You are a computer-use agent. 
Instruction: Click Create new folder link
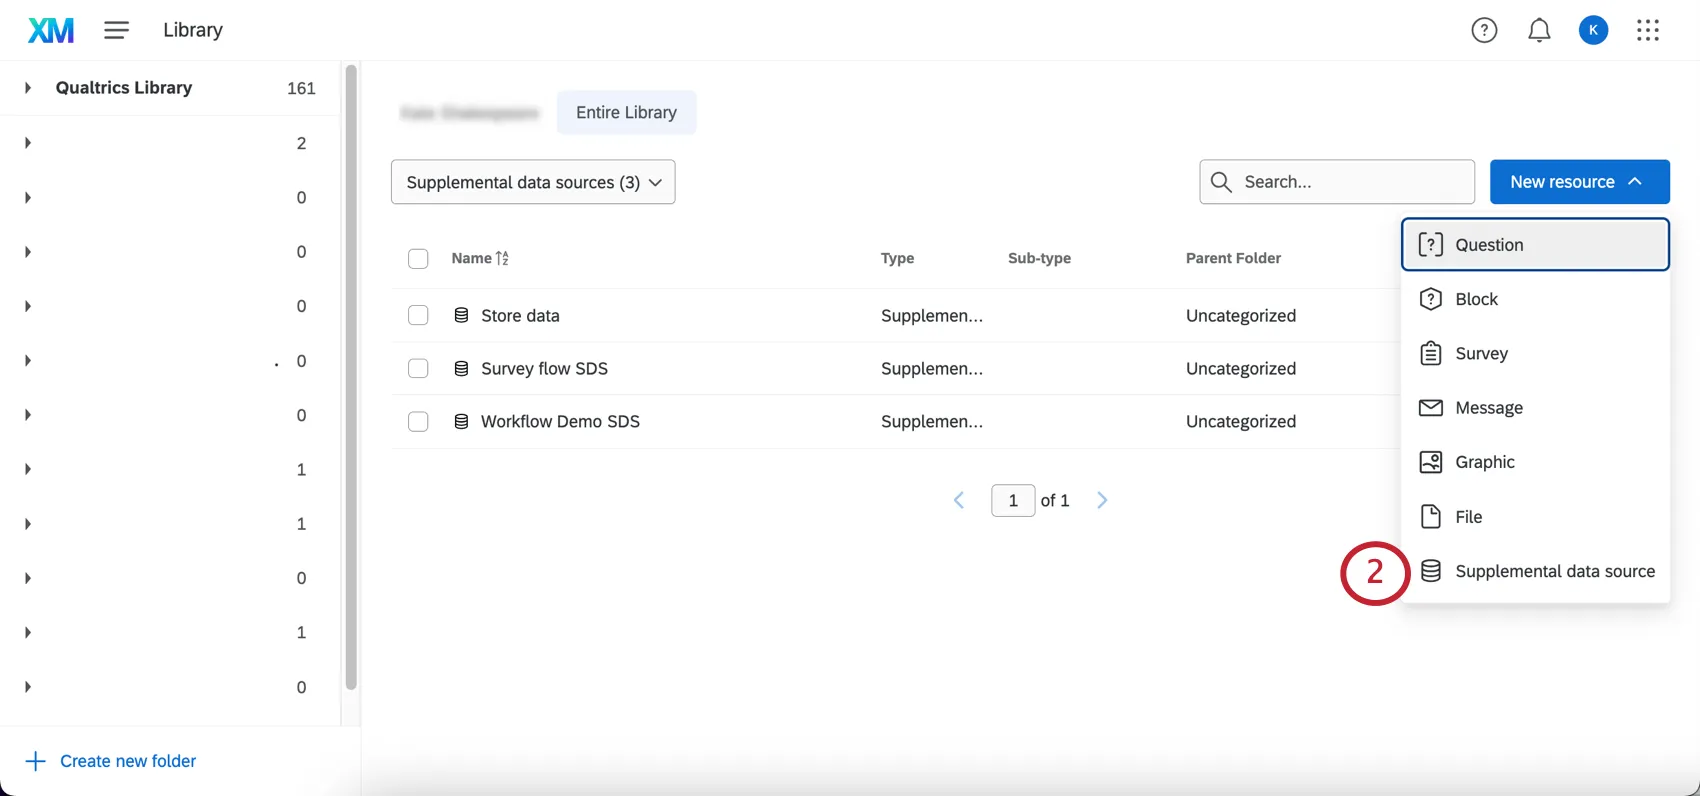tap(128, 761)
